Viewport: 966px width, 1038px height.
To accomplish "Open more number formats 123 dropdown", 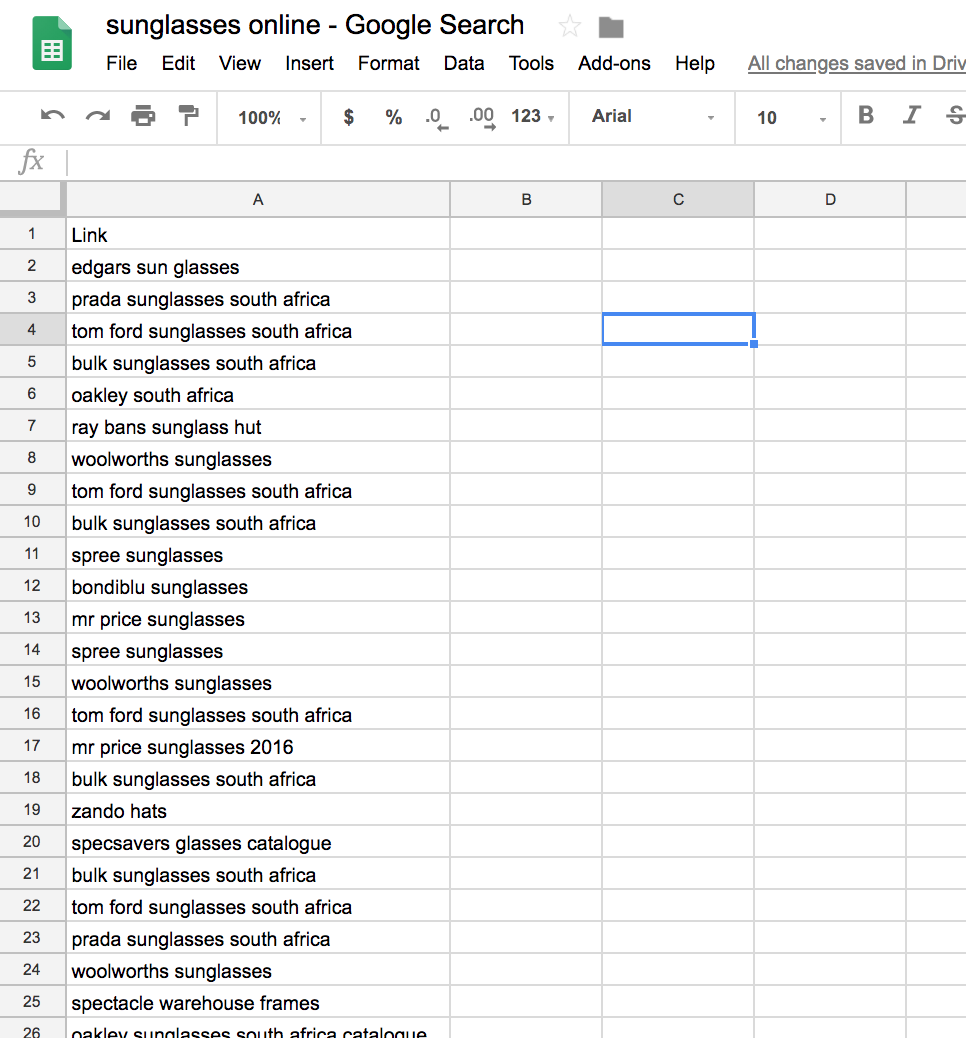I will [532, 117].
